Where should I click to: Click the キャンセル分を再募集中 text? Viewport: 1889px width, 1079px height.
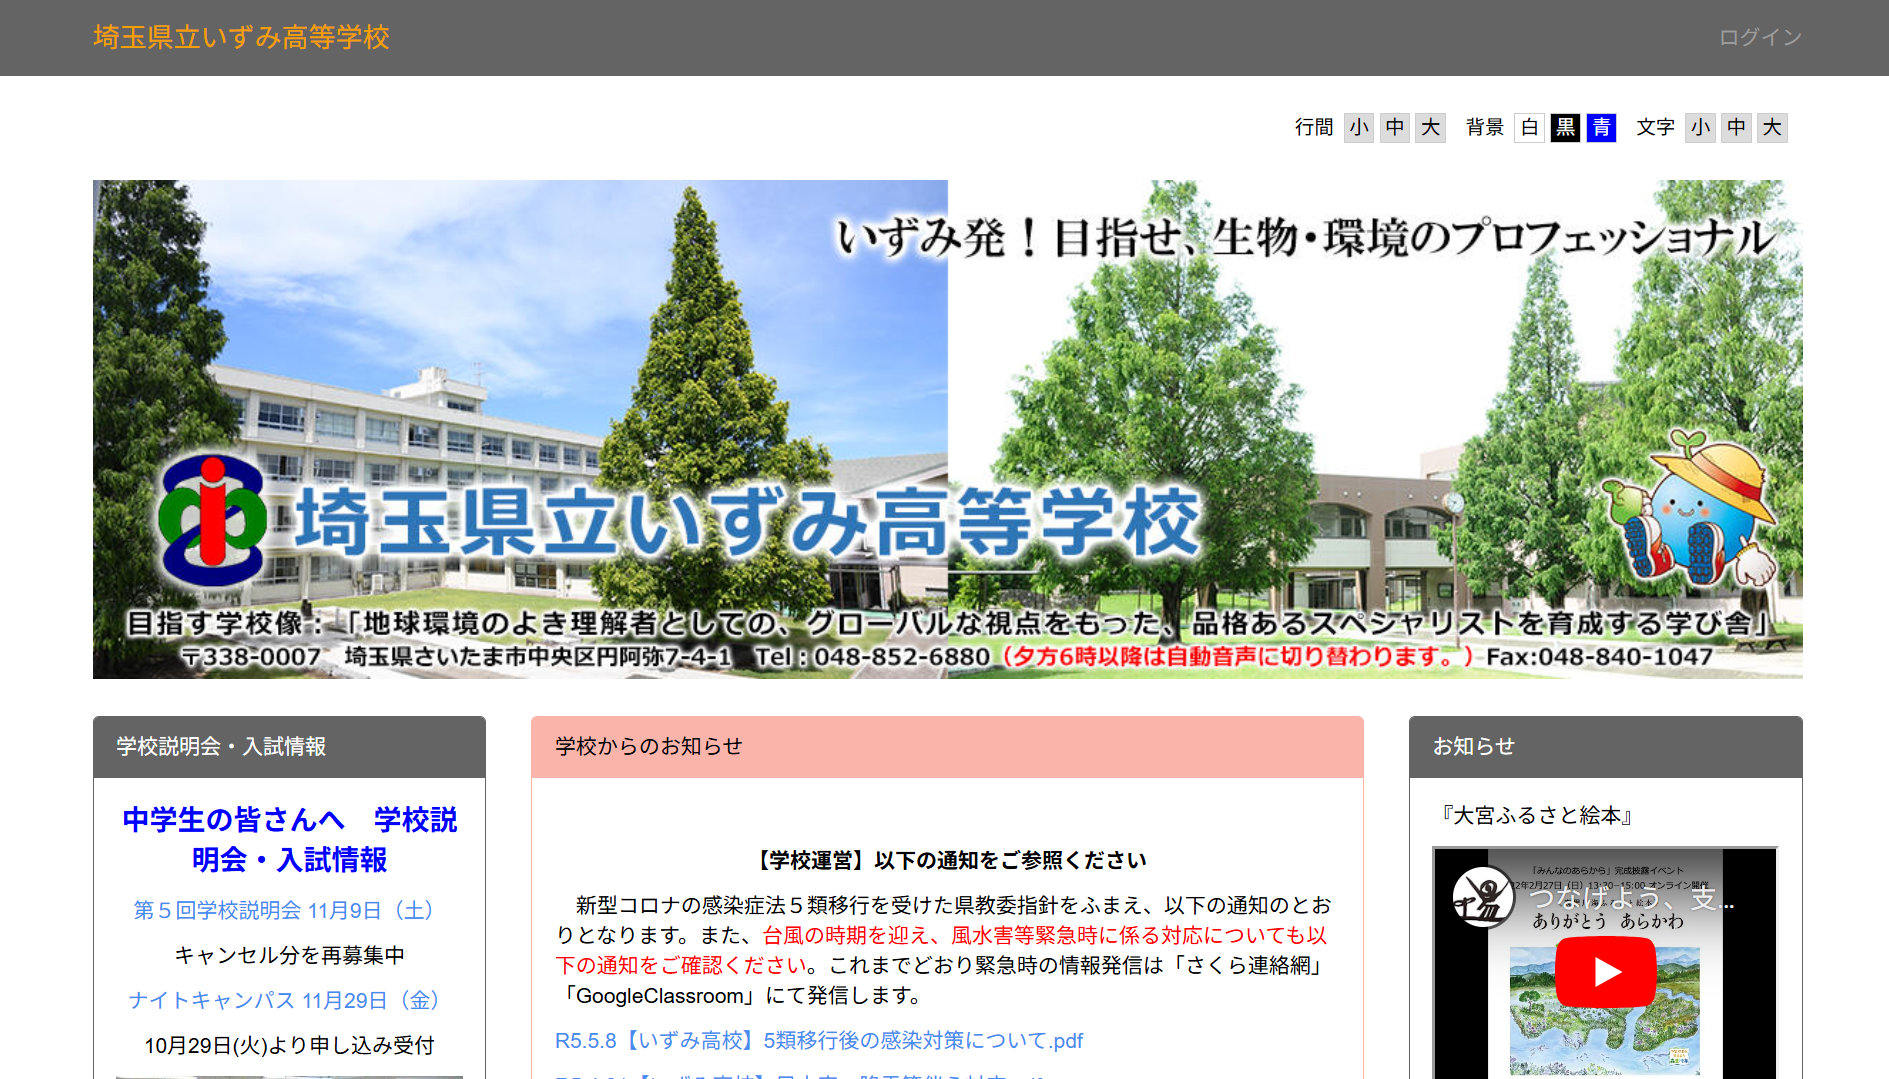tap(289, 955)
